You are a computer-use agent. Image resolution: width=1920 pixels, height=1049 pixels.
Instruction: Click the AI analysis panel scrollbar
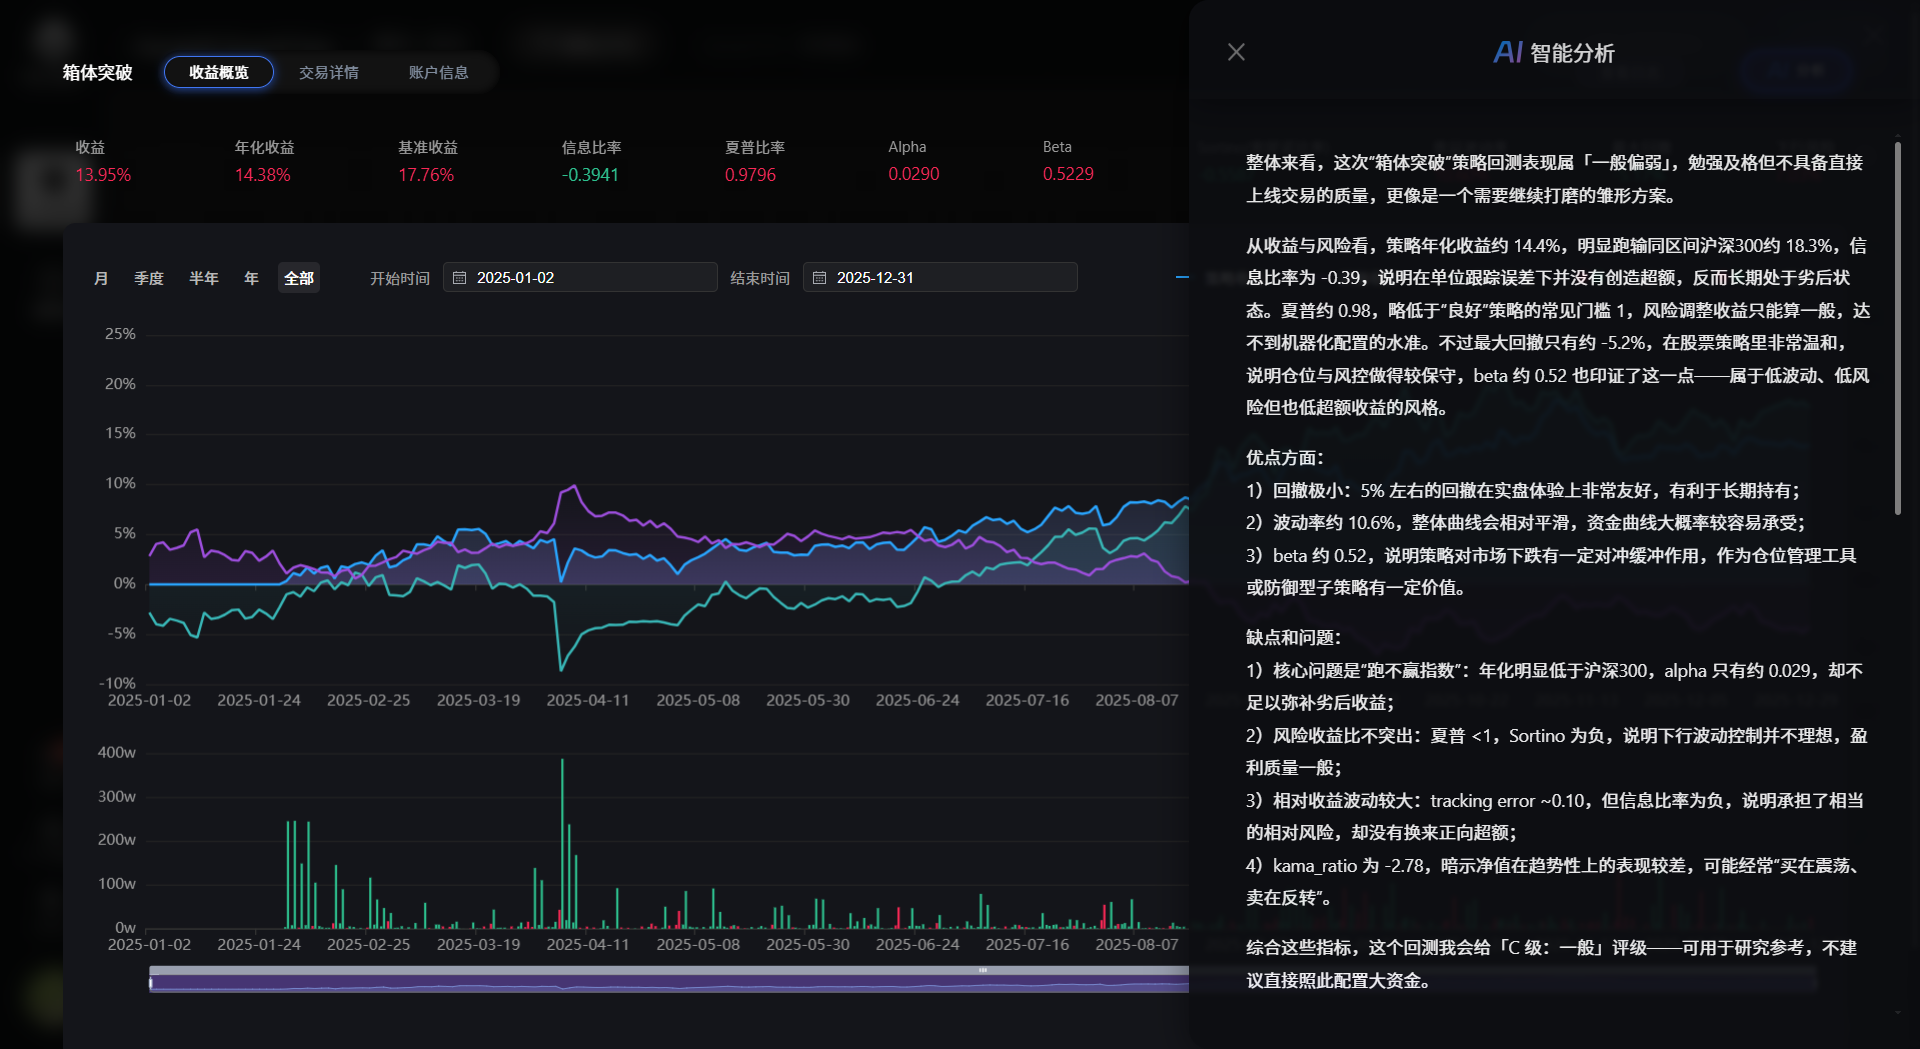pos(1897,328)
